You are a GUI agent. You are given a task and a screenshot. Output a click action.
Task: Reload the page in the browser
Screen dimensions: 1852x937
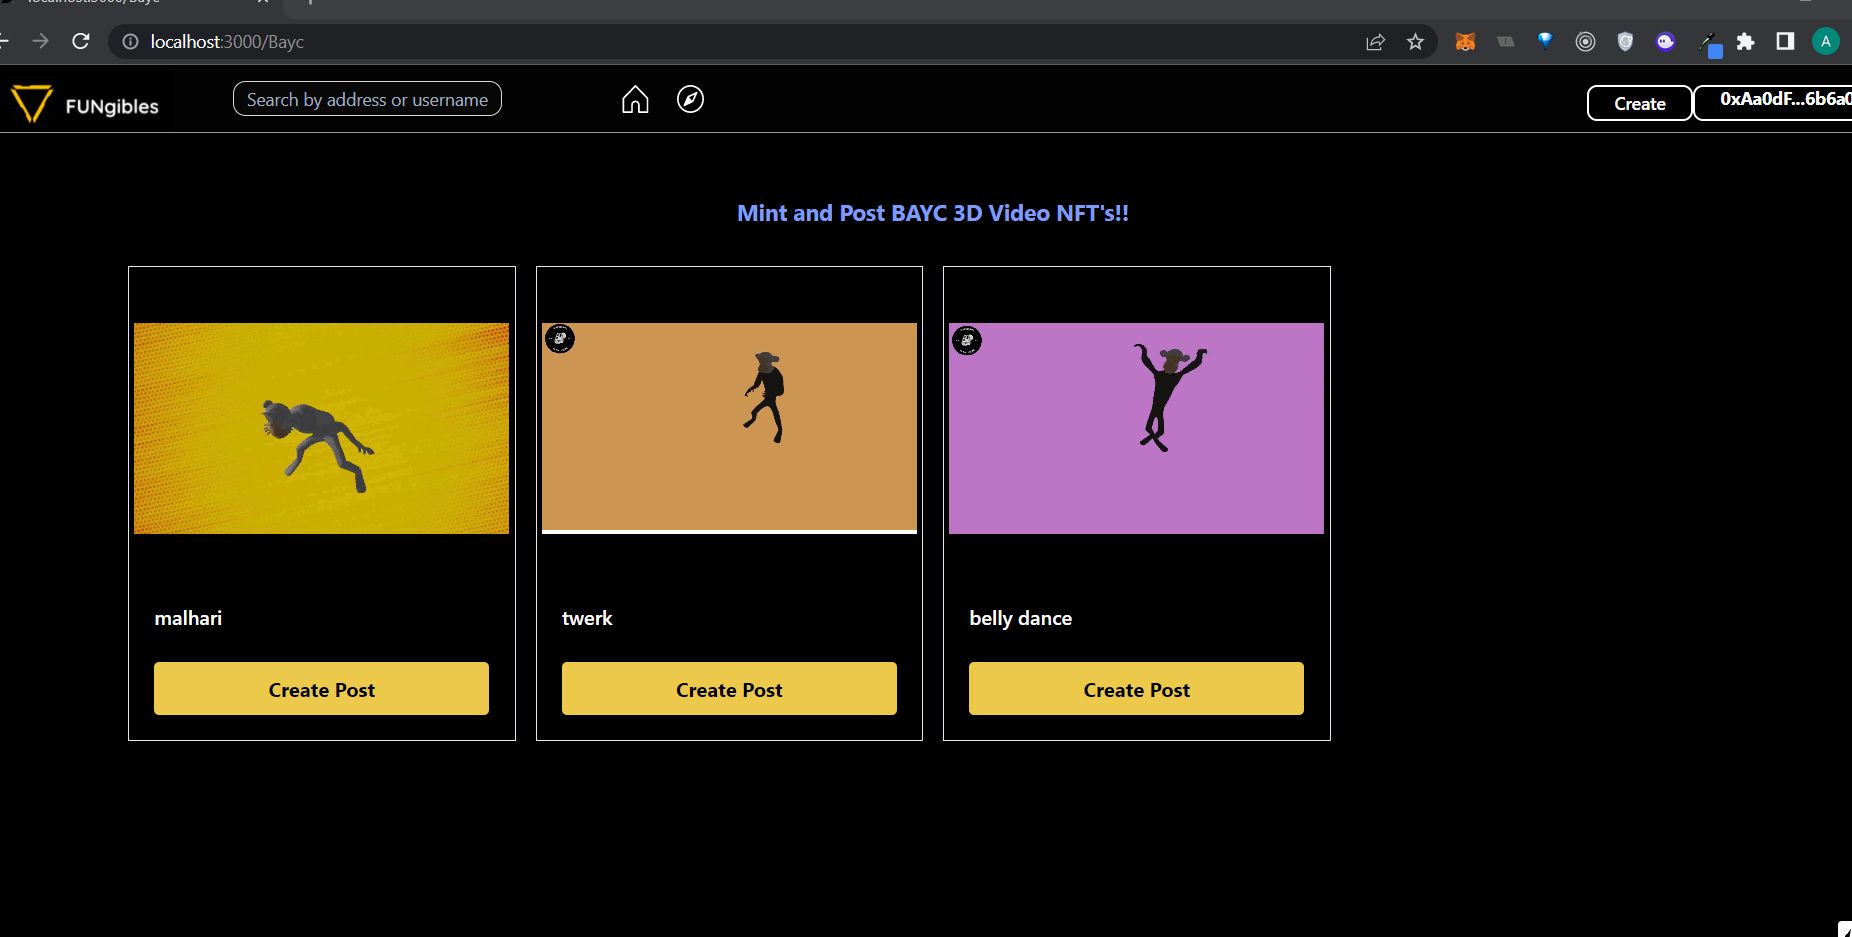(81, 41)
